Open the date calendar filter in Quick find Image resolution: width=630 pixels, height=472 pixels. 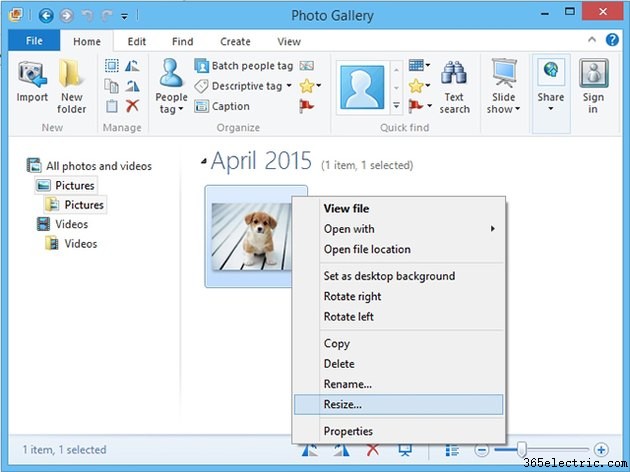[419, 65]
